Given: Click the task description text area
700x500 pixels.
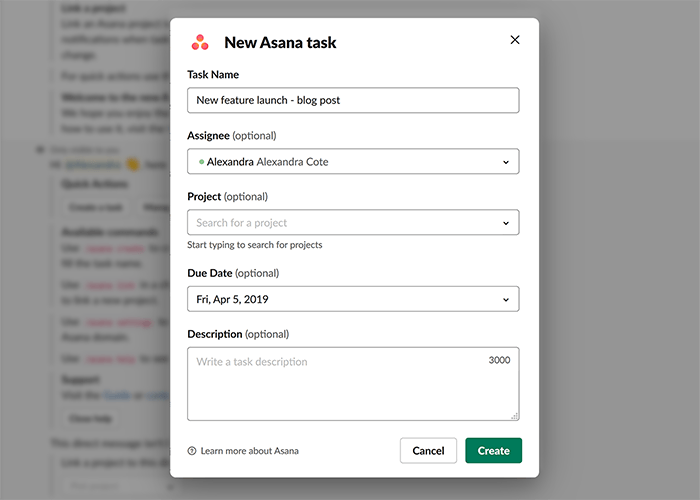Looking at the screenshot, I should [353, 384].
